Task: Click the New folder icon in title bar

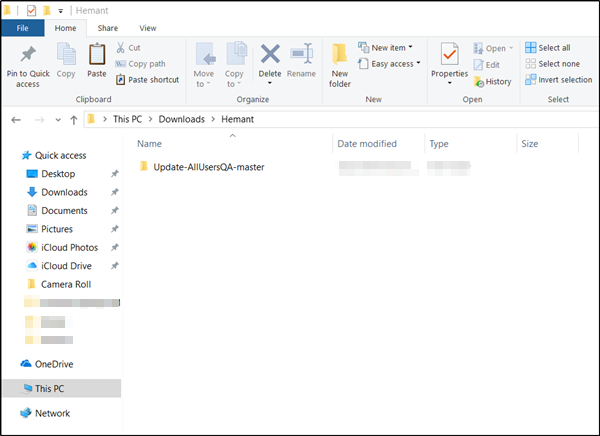Action: pos(47,10)
